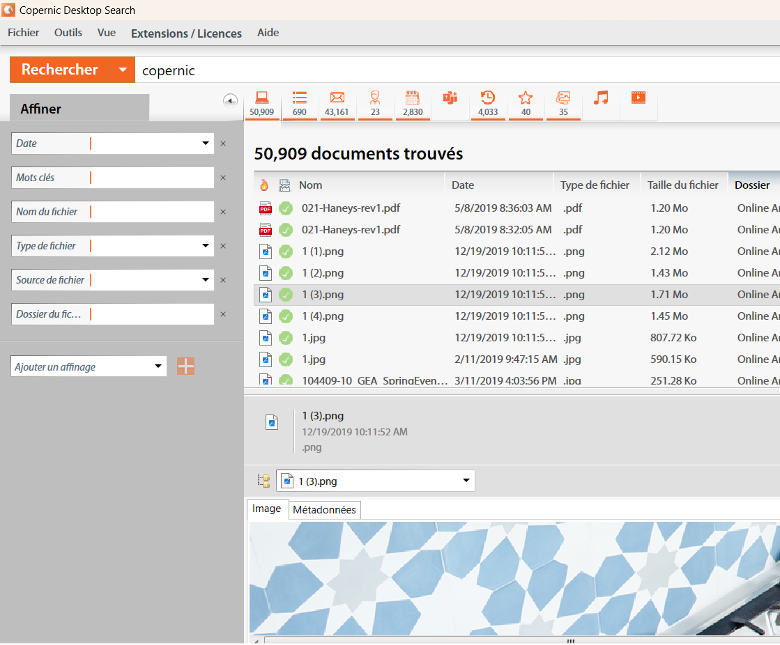The image size is (780, 645).
Task: Select the 807.72 Ko 1.jpg row
Action: tap(517, 338)
